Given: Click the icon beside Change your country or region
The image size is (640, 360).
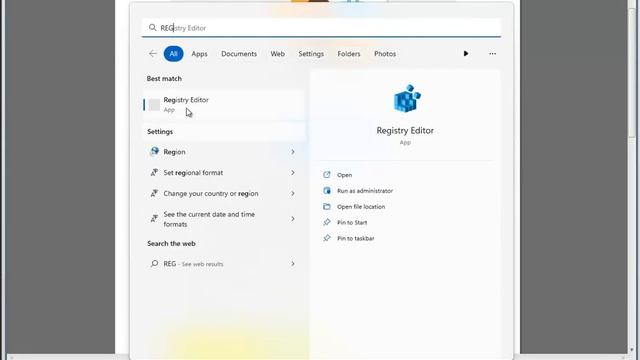Looking at the screenshot, I should [x=154, y=193].
